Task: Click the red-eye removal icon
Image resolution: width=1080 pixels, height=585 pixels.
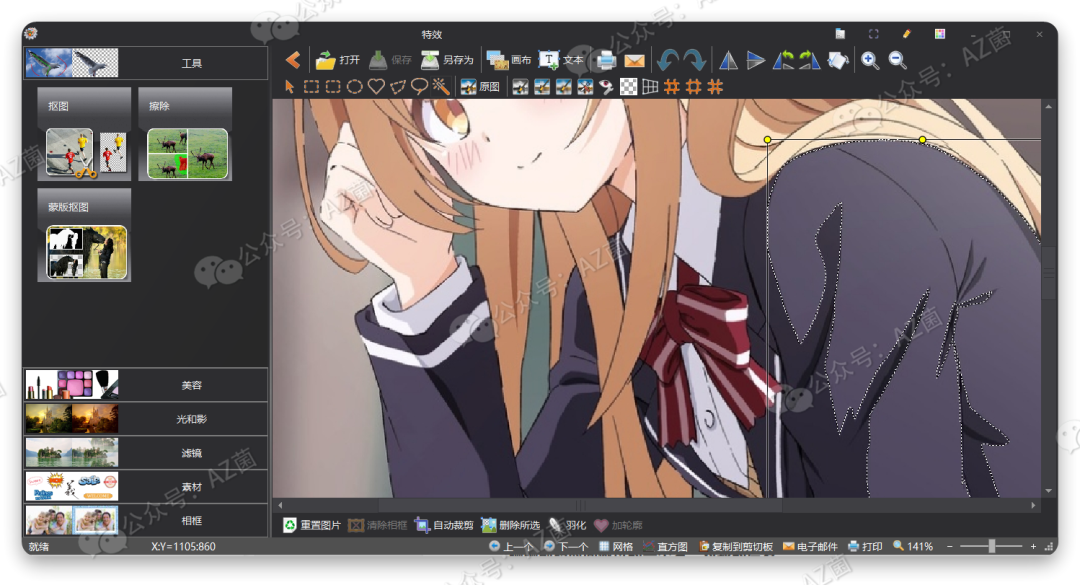Action: (x=606, y=87)
